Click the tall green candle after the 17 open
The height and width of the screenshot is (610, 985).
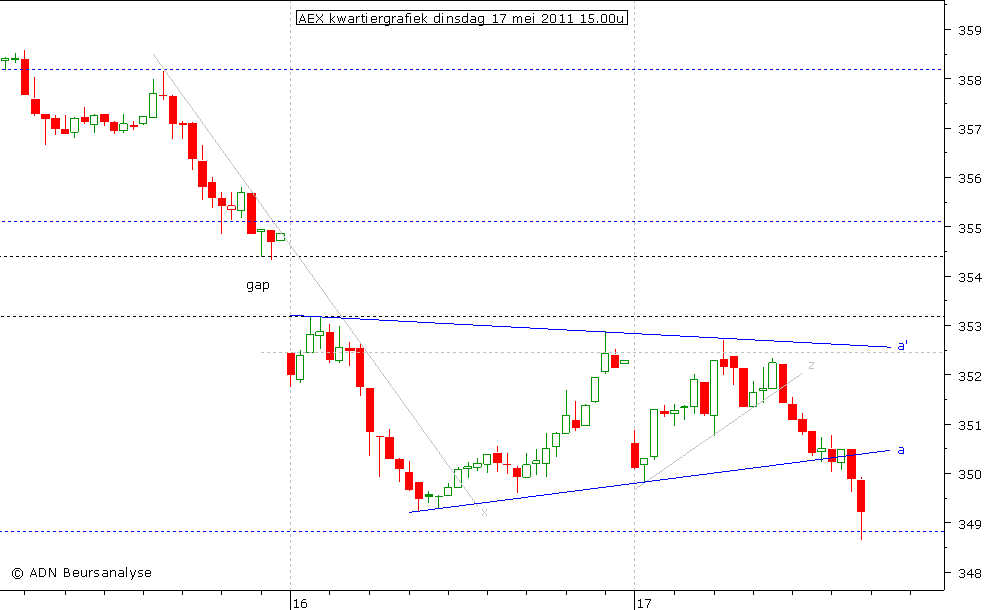654,433
